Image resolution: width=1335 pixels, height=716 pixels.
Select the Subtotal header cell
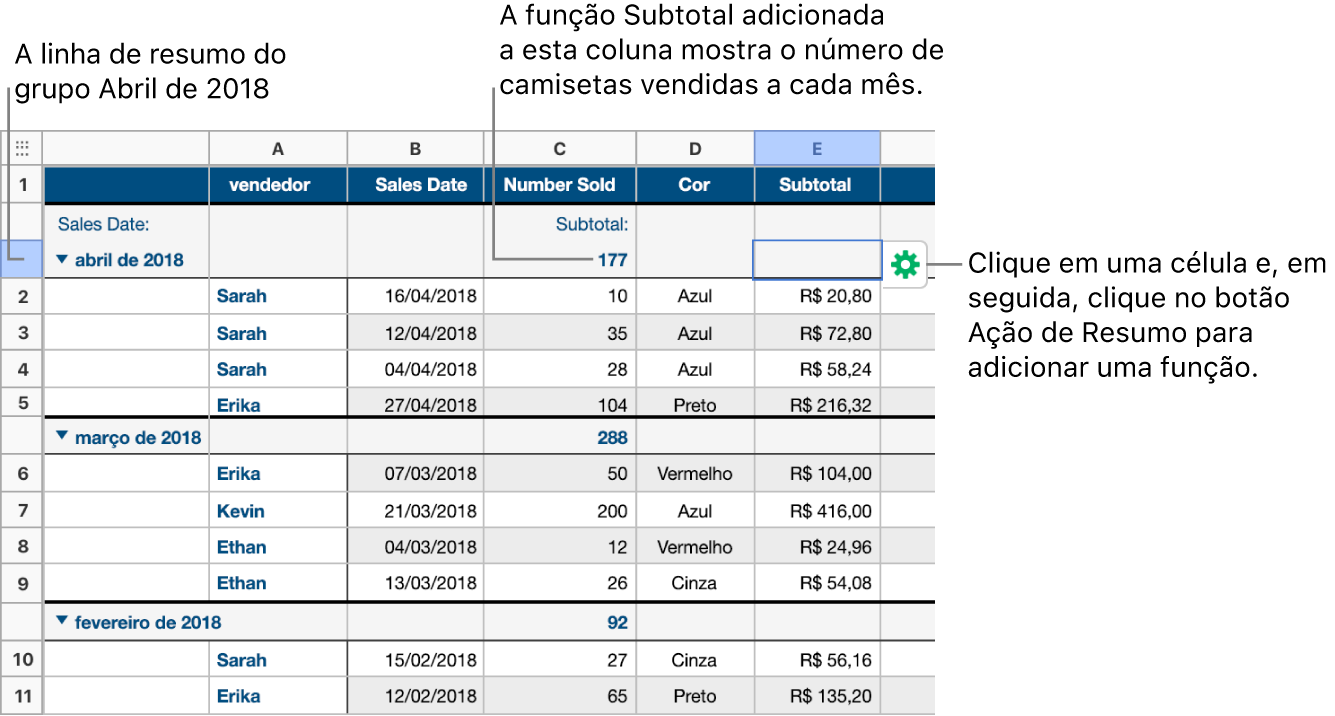tap(816, 184)
